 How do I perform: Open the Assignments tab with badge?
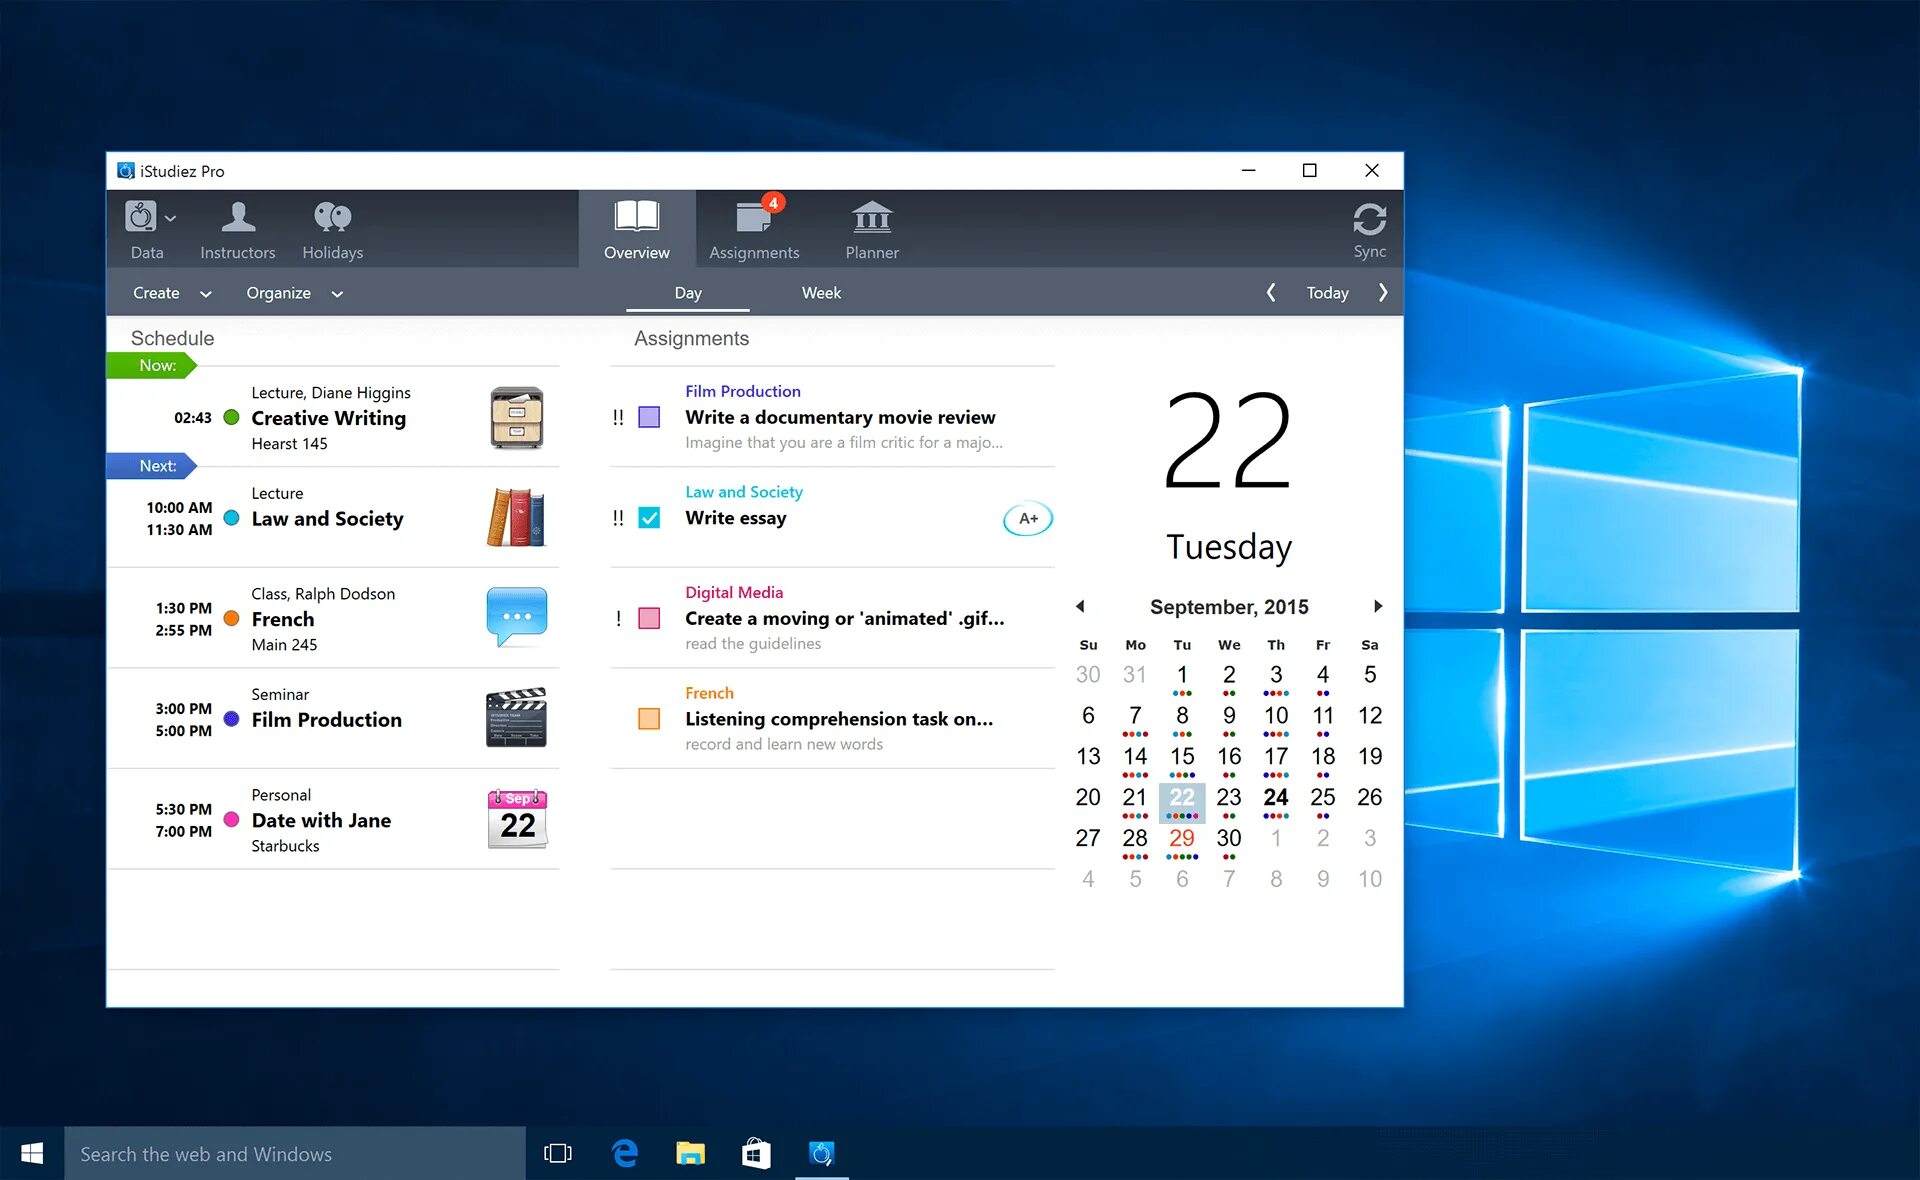755,230
